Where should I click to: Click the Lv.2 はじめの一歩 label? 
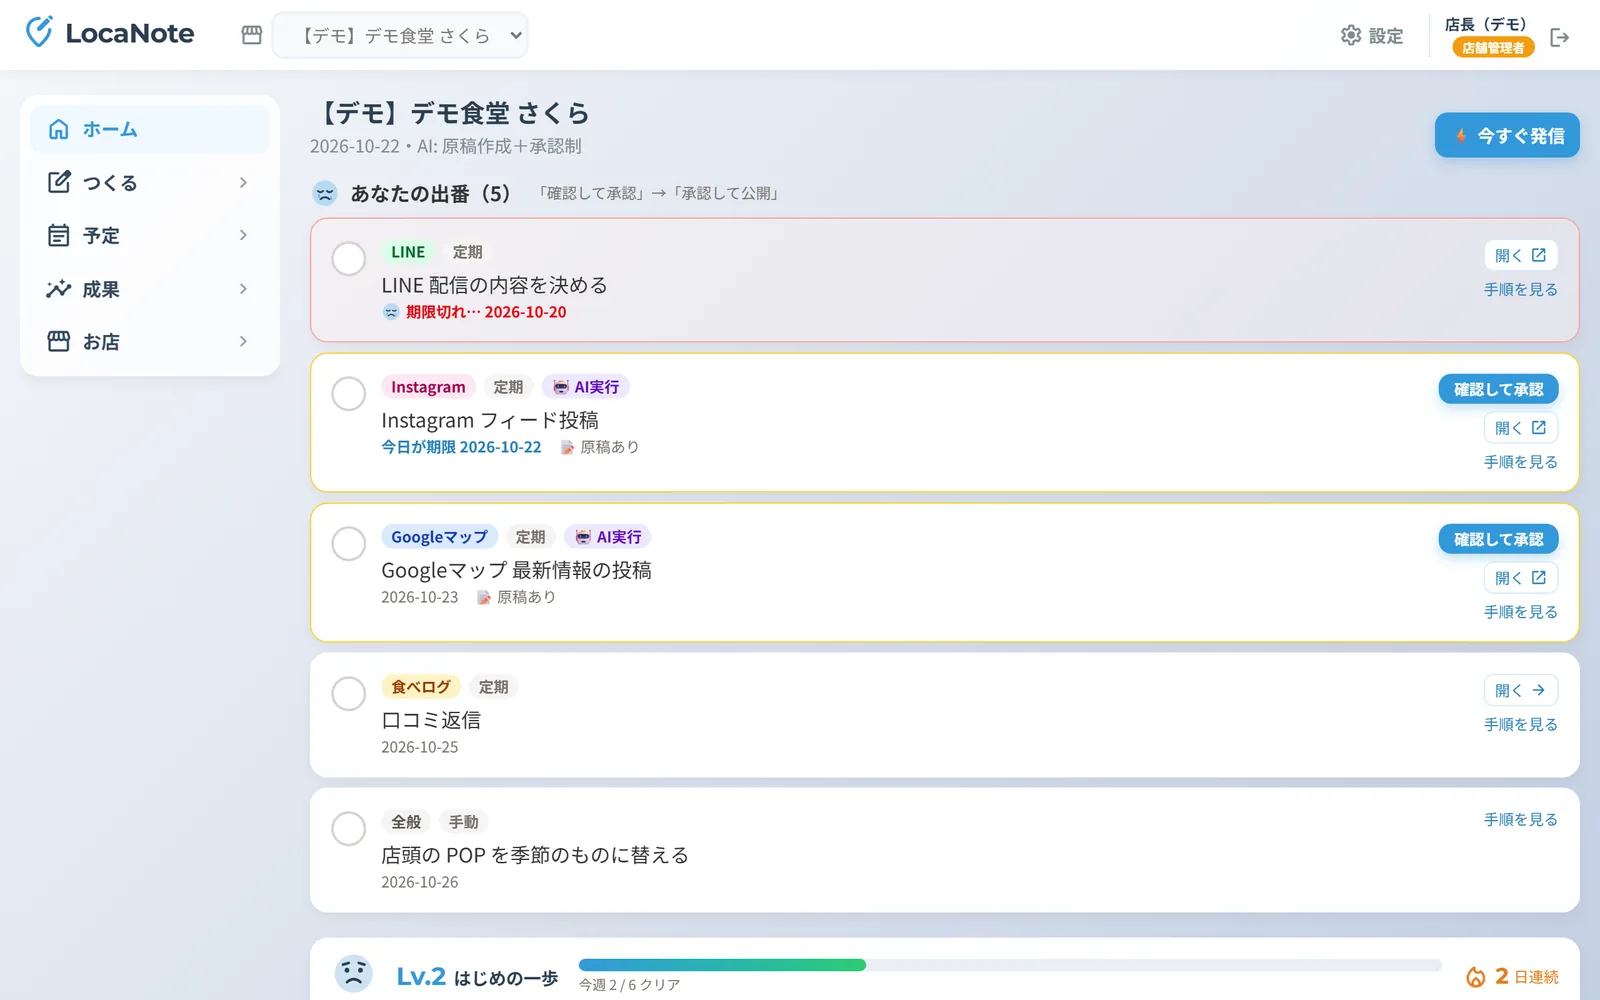[x=477, y=977]
